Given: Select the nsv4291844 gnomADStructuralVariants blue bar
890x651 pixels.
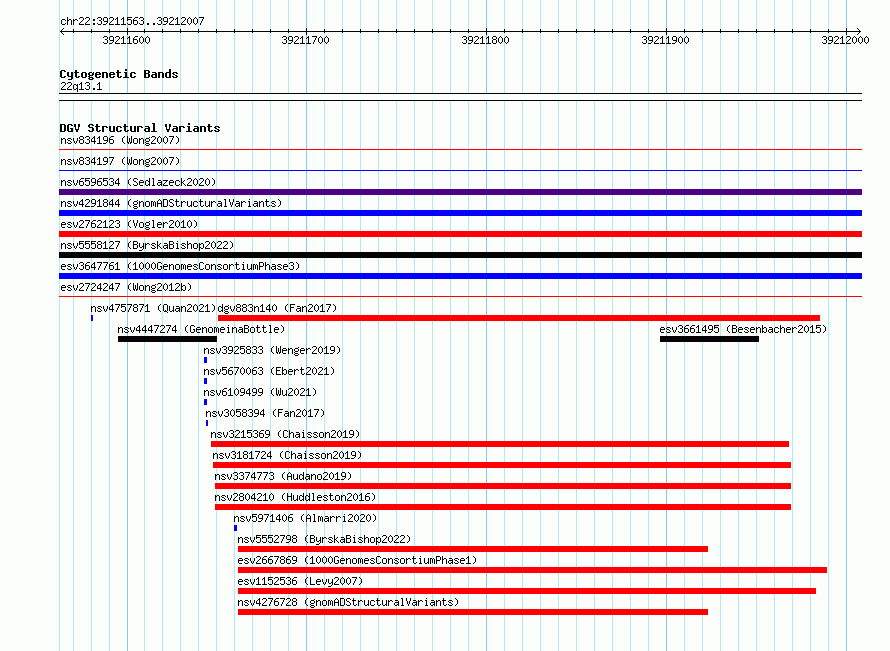Looking at the screenshot, I should pos(460,213).
